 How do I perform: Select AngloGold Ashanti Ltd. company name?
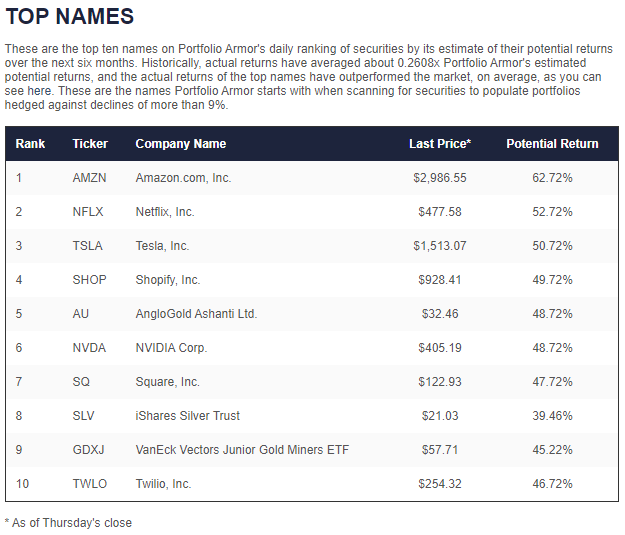coord(196,314)
